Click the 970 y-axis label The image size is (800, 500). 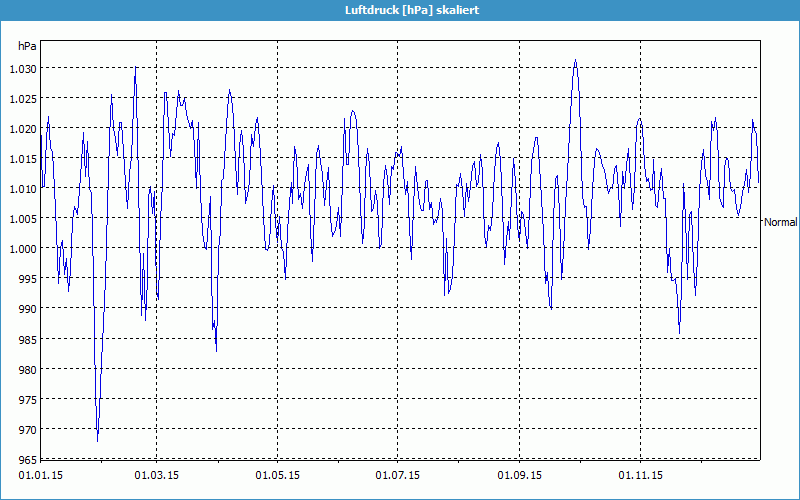point(26,428)
